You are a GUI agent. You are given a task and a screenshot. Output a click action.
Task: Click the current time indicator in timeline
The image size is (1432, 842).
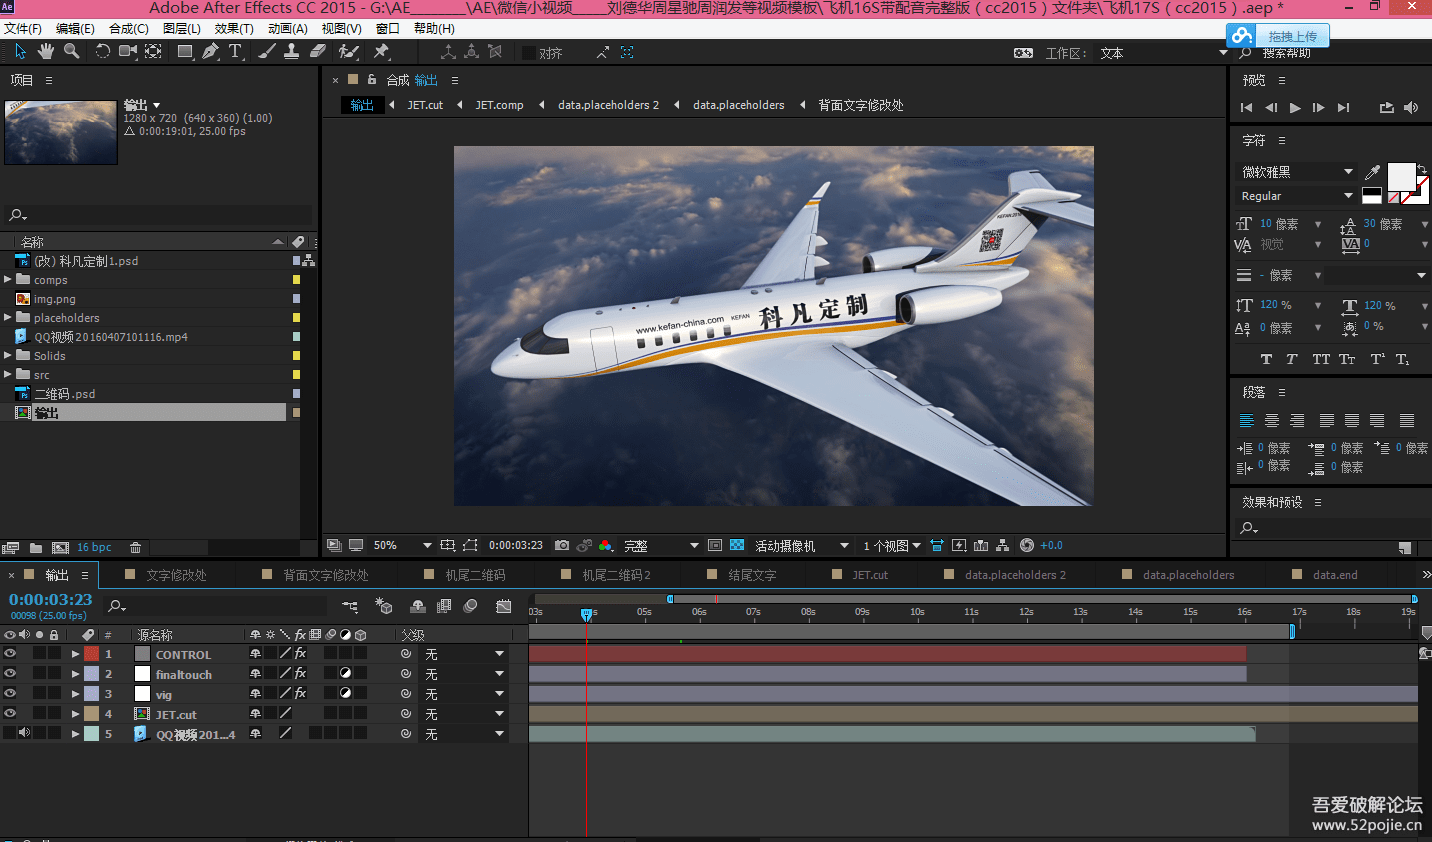tap(587, 613)
